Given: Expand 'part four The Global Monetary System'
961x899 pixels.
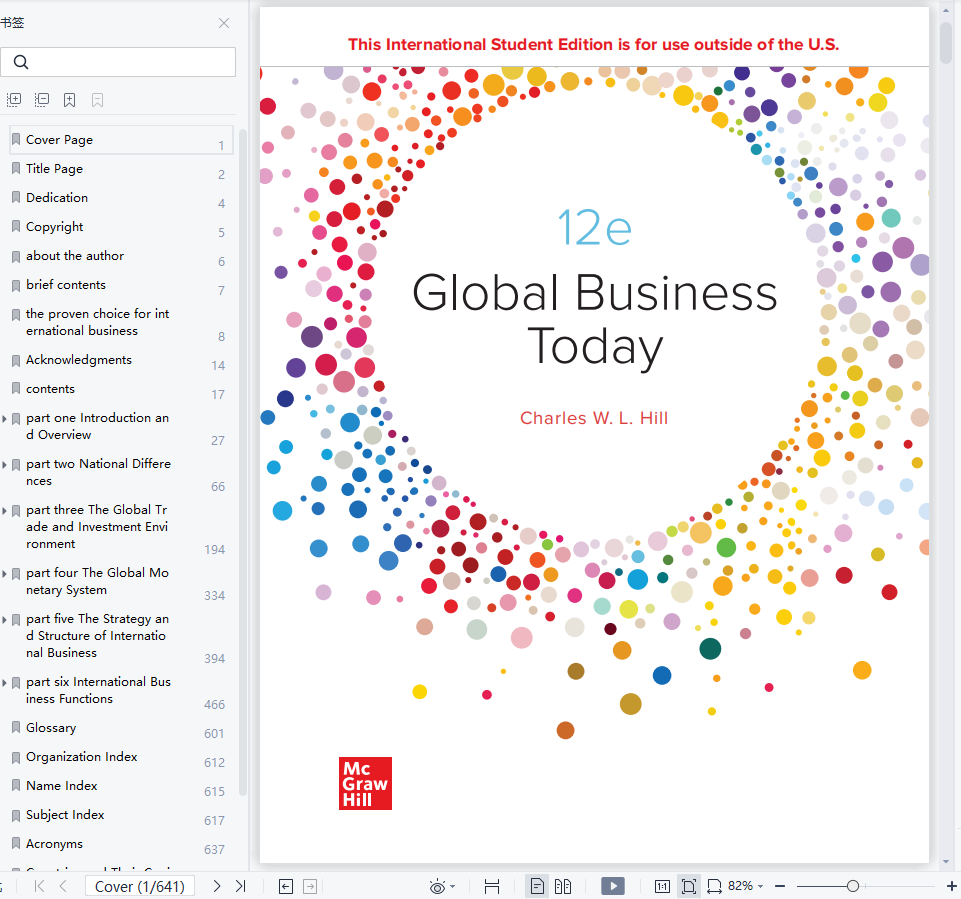Looking at the screenshot, I should (x=4, y=574).
